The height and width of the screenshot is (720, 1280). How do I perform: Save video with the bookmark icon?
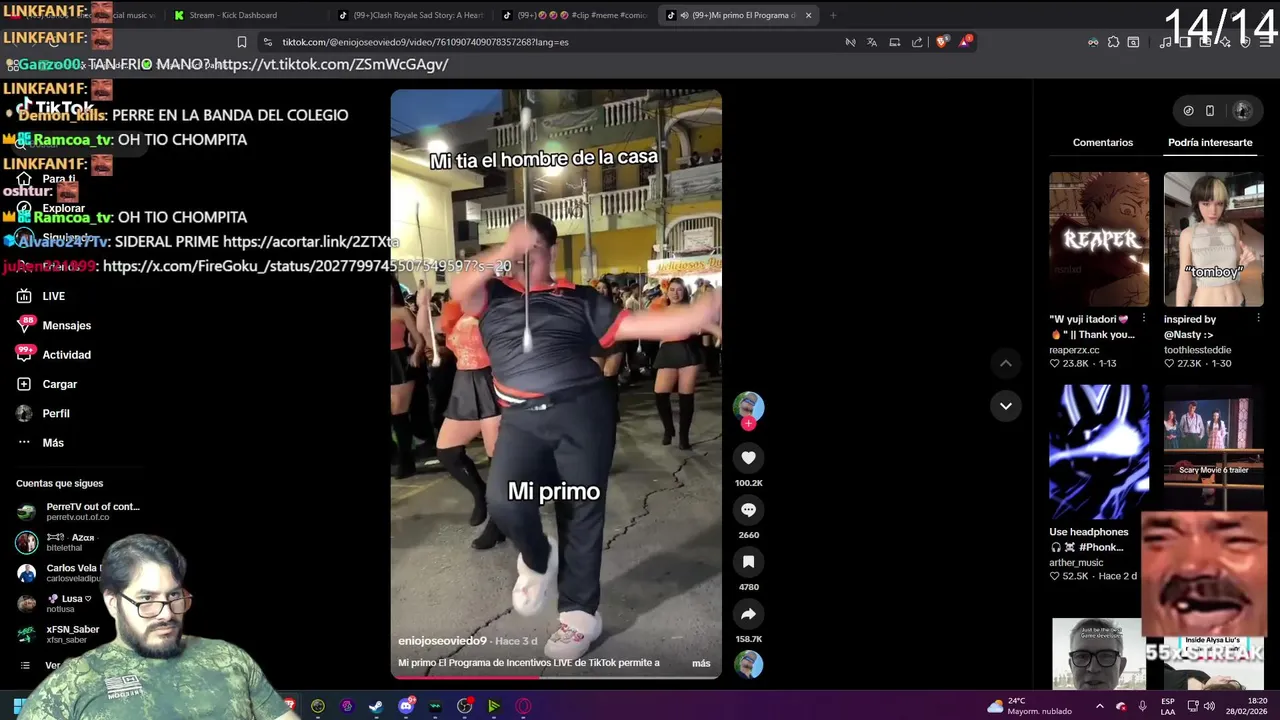click(x=748, y=562)
